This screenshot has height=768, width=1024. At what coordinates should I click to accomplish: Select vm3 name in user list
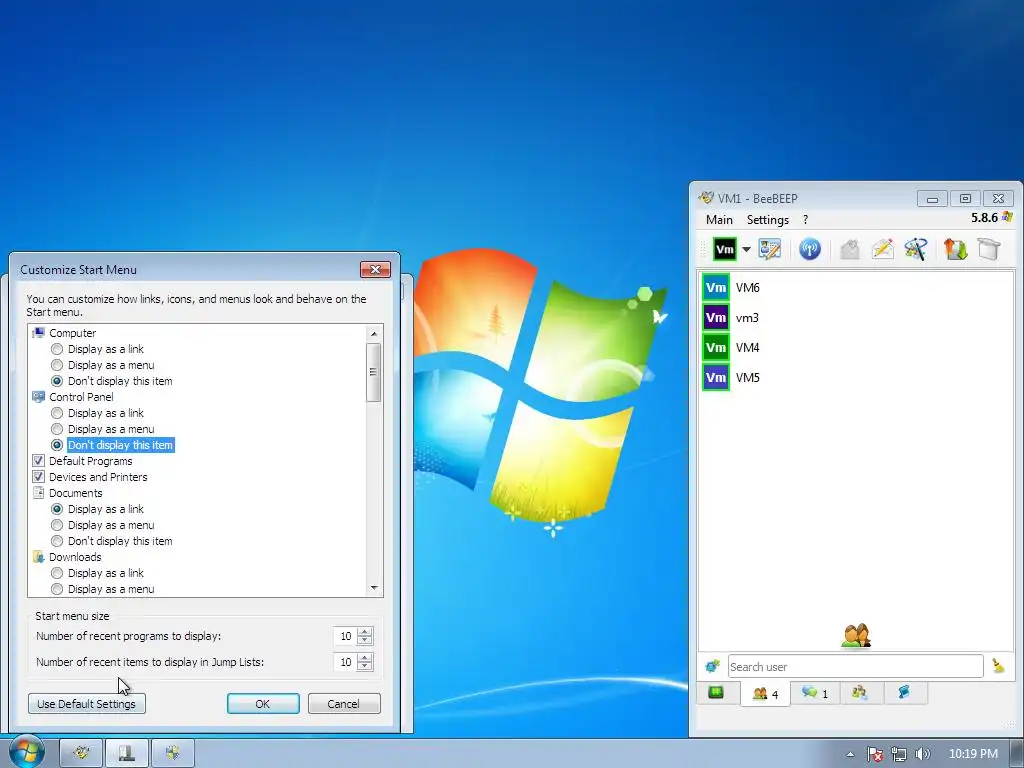tap(747, 318)
